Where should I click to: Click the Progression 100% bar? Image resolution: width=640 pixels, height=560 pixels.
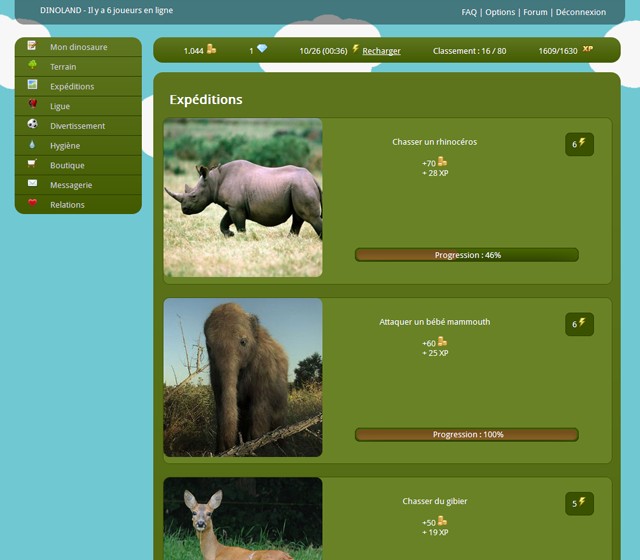(x=467, y=434)
